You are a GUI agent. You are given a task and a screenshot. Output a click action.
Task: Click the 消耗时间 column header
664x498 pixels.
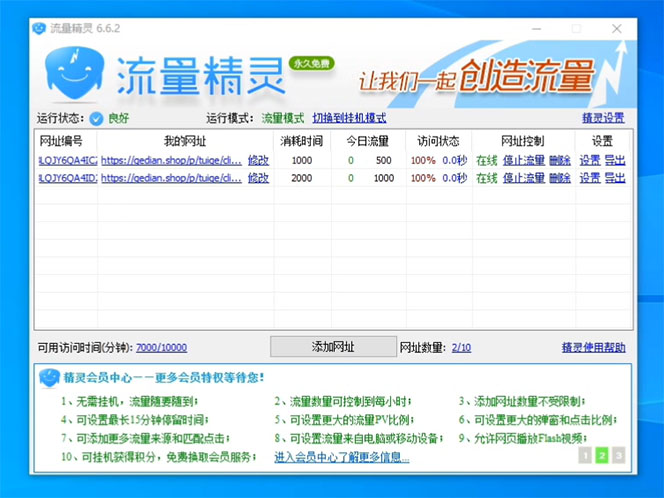pos(301,141)
